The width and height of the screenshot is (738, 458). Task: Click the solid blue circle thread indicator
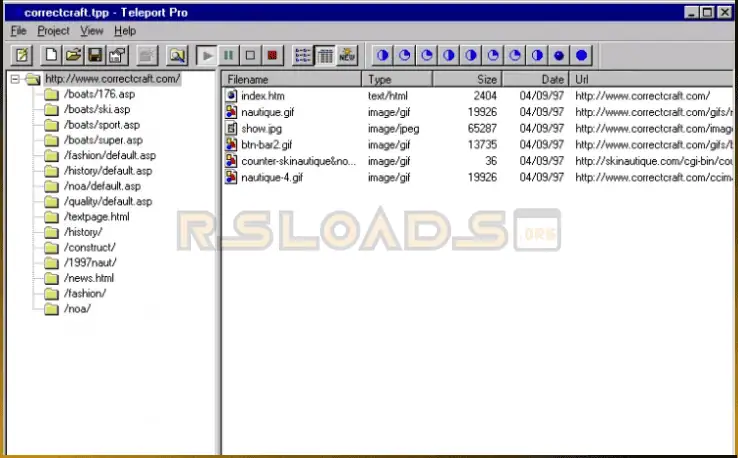tap(582, 55)
